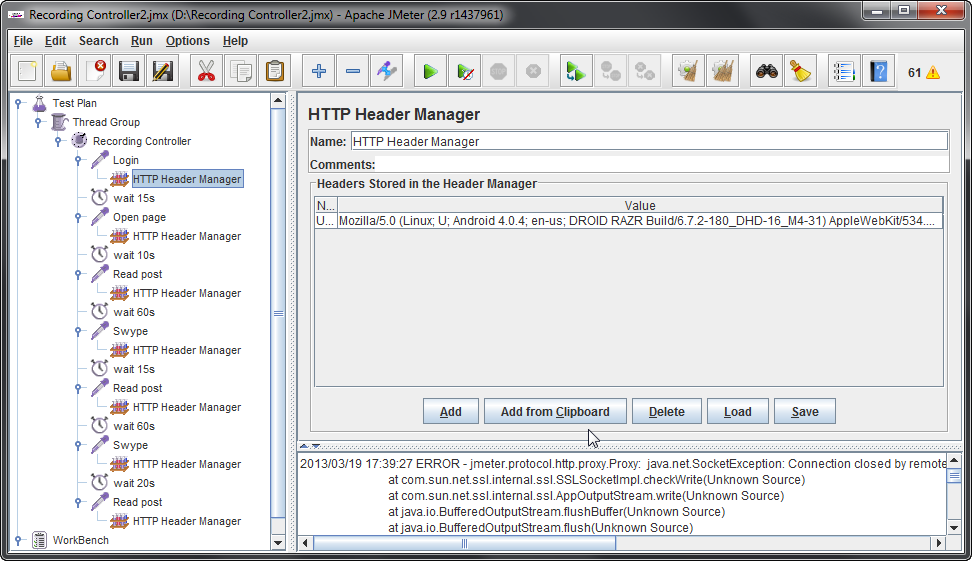Click the Save headers button

(x=805, y=412)
